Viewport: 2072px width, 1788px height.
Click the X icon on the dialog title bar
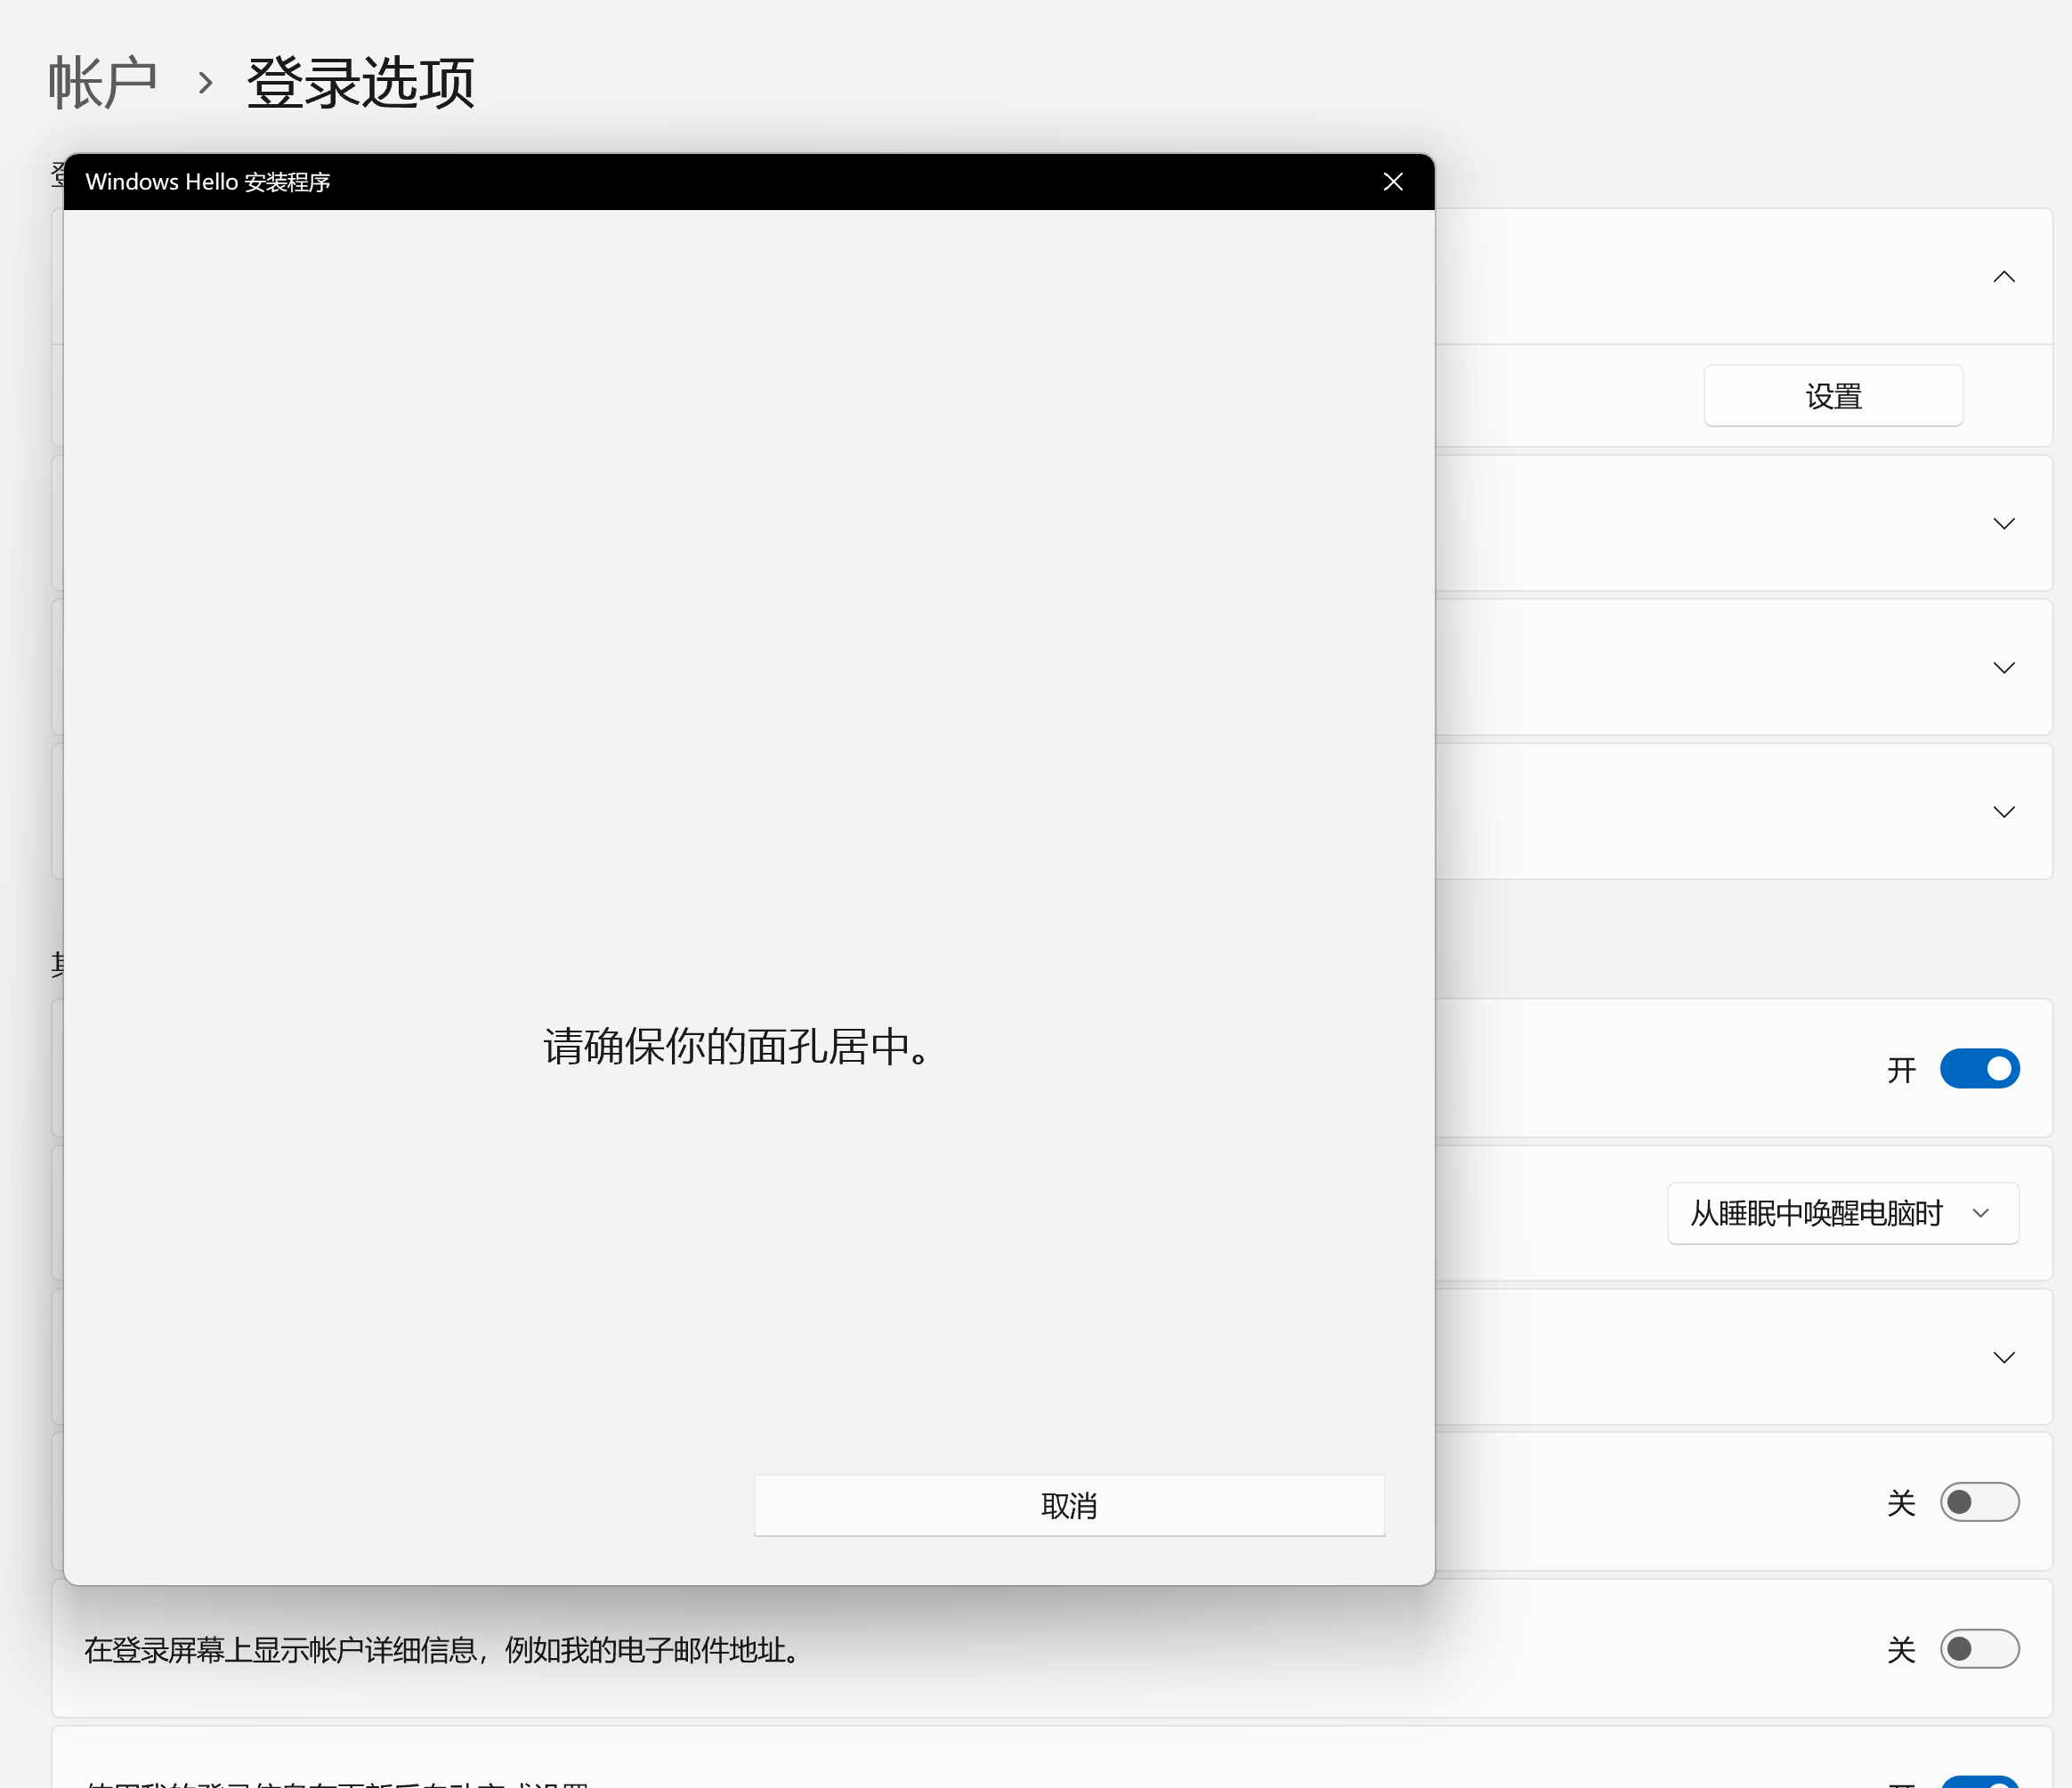pos(1393,182)
